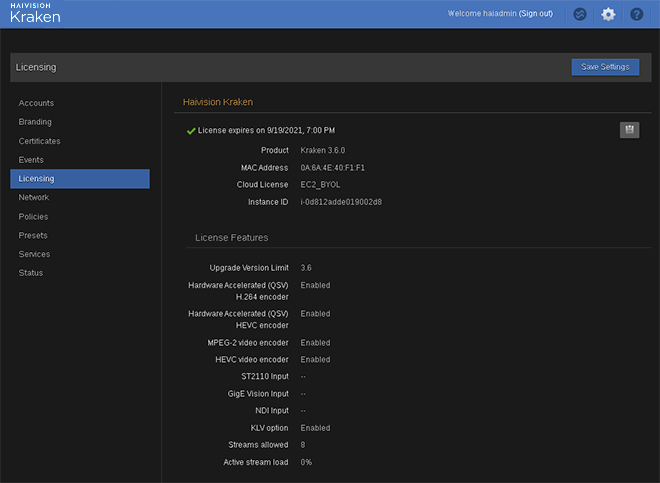The height and width of the screenshot is (483, 660).
Task: Click the Sign out link
Action: coord(536,14)
